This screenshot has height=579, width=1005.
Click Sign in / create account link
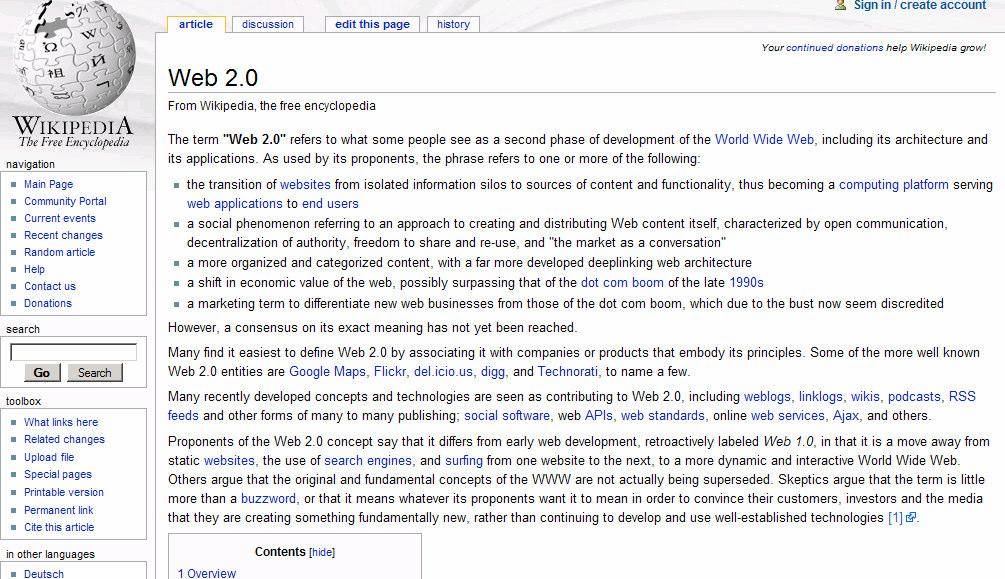920,5
